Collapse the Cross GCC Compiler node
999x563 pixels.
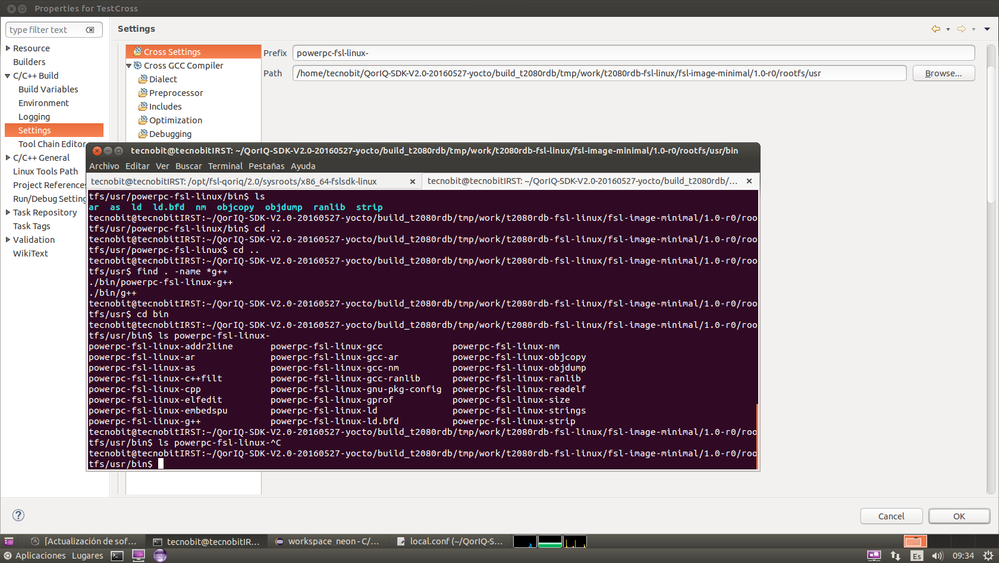coord(129,66)
